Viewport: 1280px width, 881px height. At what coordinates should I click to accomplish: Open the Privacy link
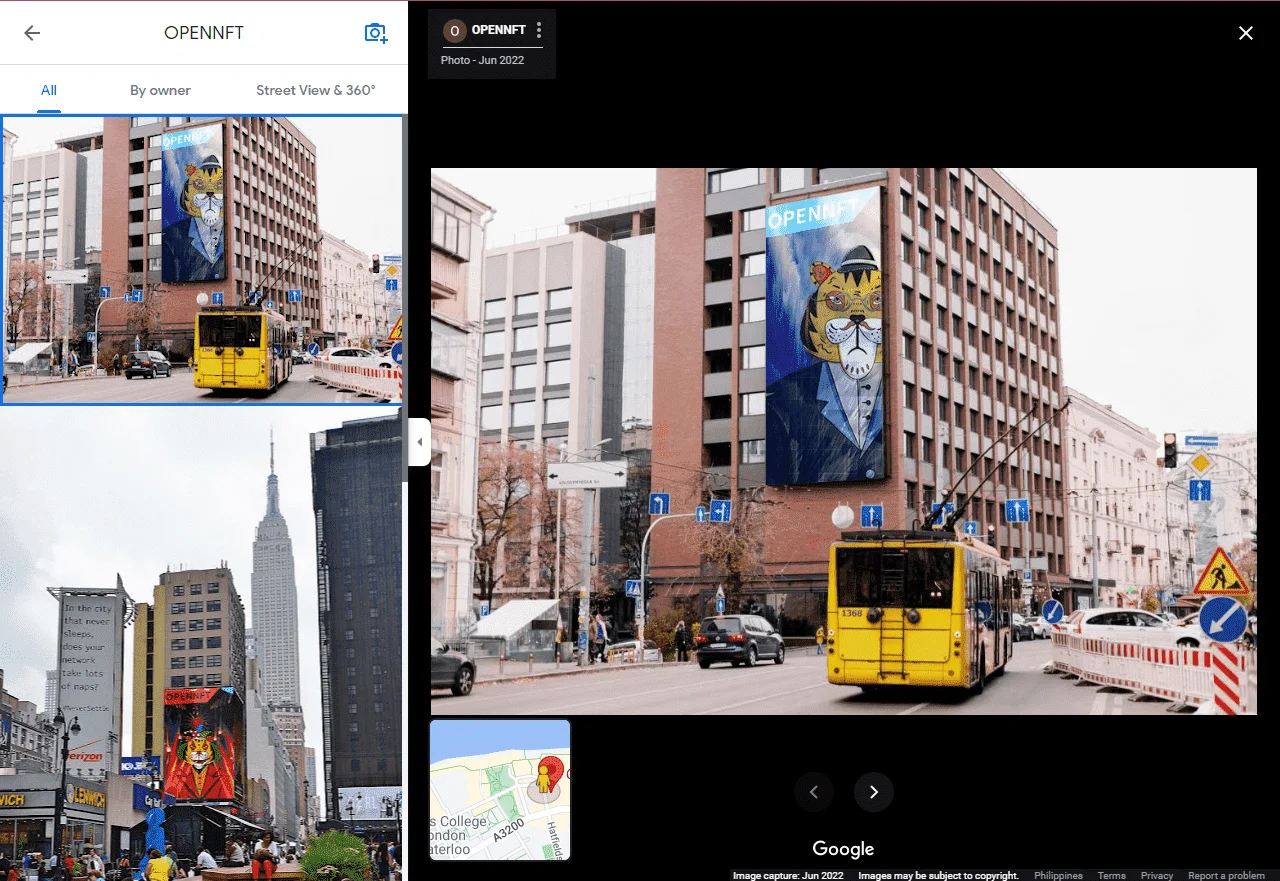click(x=1157, y=875)
